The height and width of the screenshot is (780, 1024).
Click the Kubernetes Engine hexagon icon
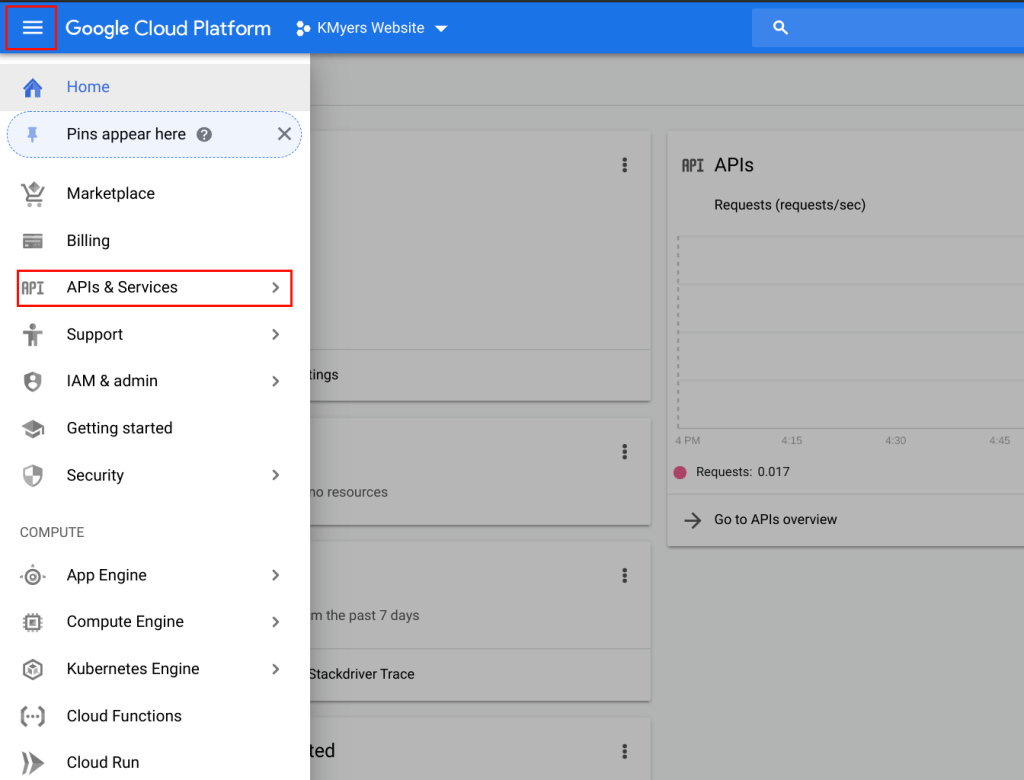pos(33,670)
